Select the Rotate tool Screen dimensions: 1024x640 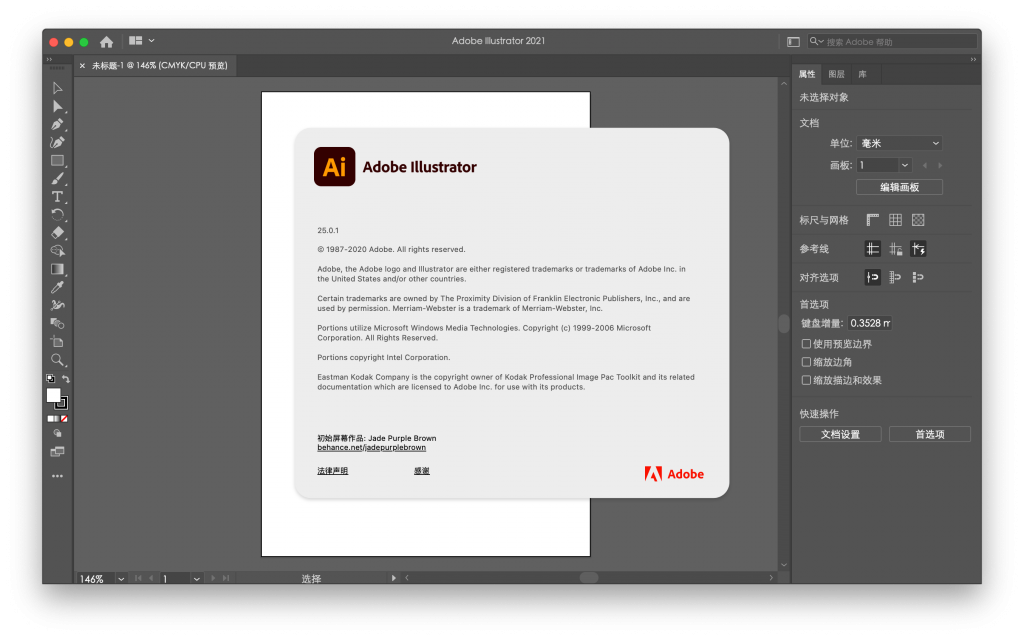tap(57, 215)
